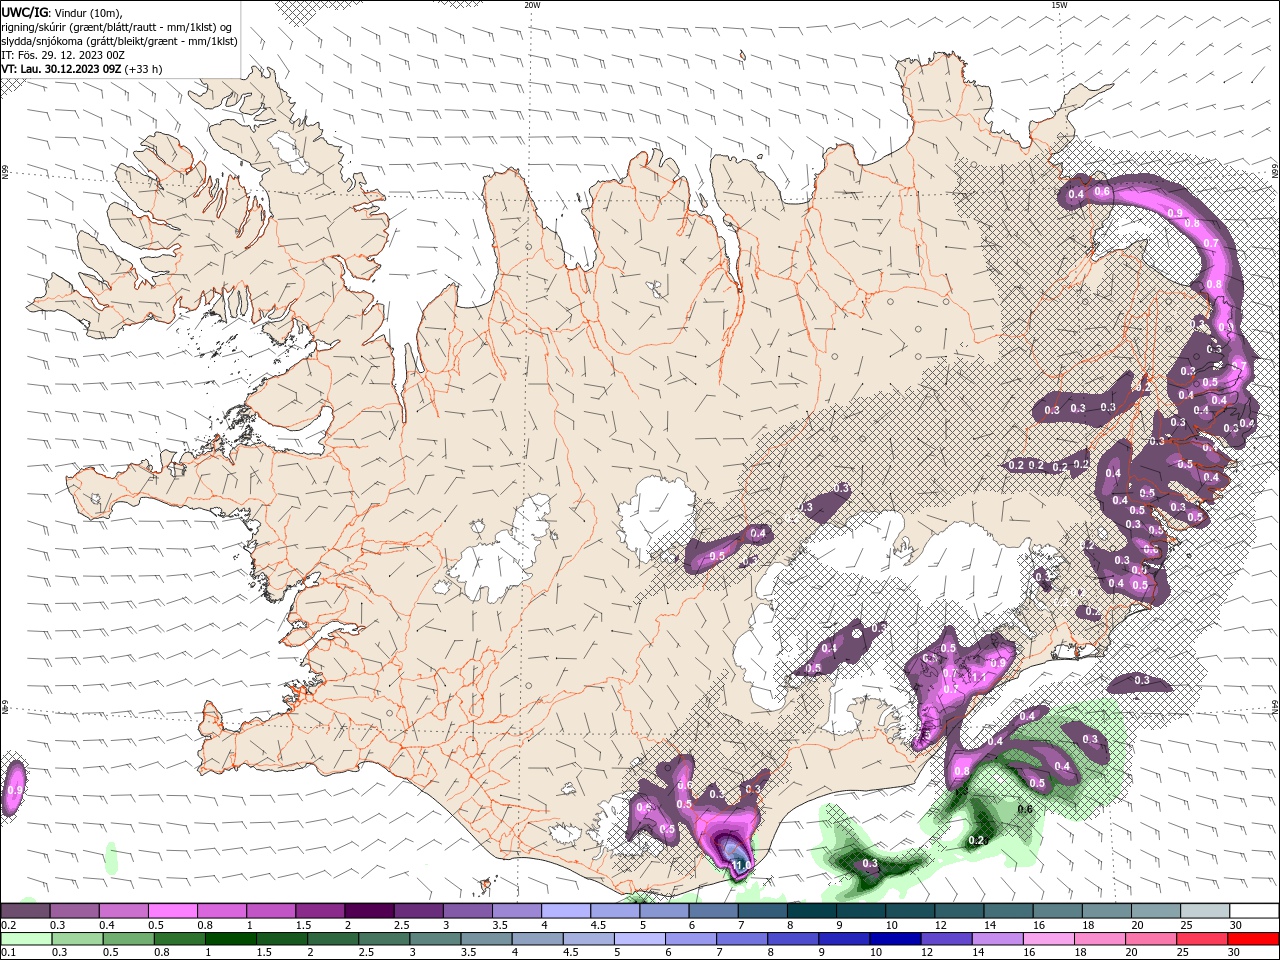This screenshot has height=960, width=1280.
Task: Select the grey-purple 0.2 swatch in upper scale
Action: 25,911
